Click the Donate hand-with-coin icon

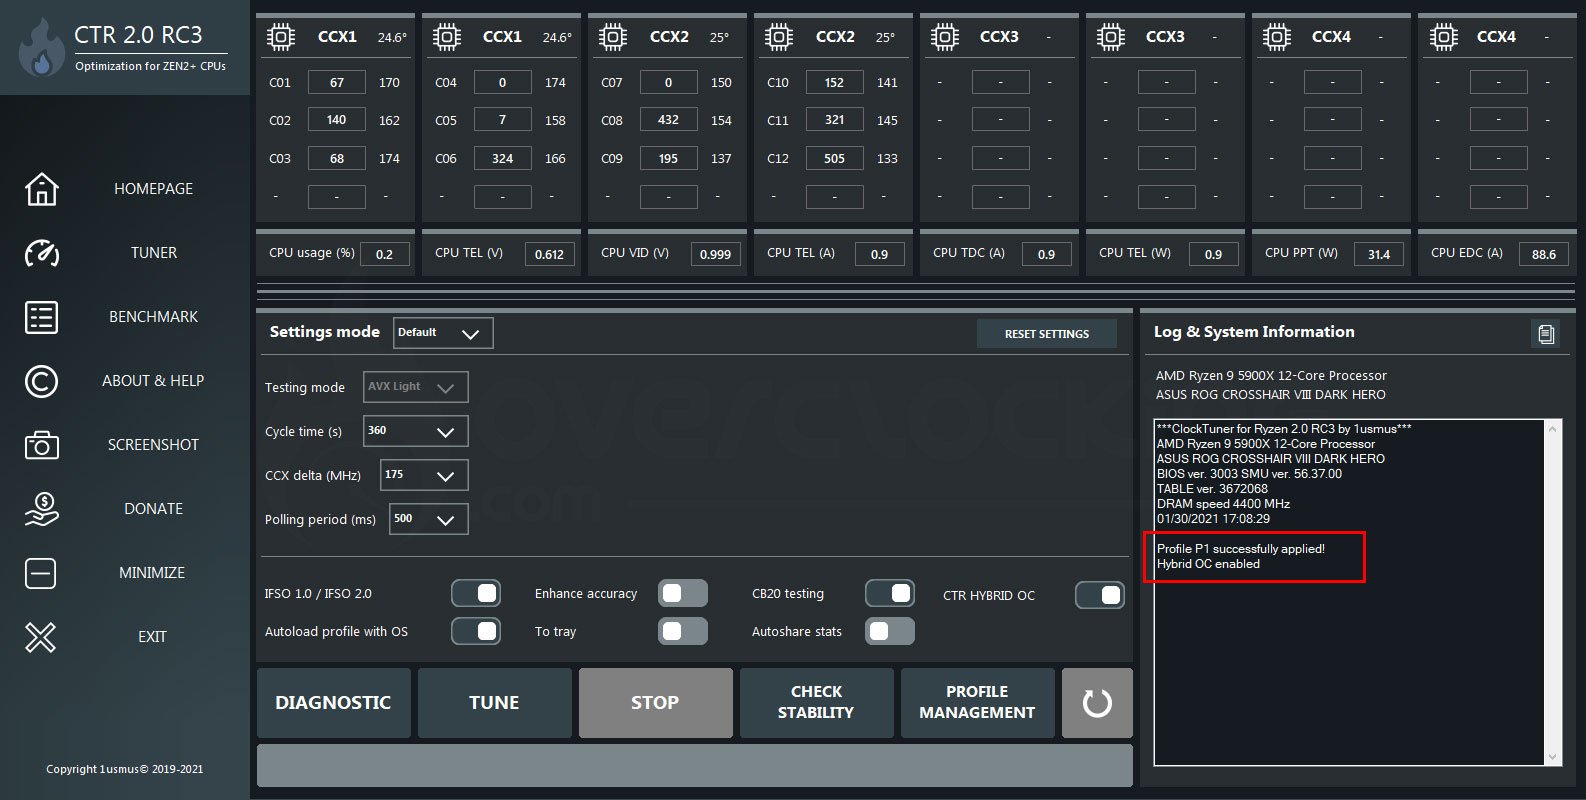[x=41, y=509]
